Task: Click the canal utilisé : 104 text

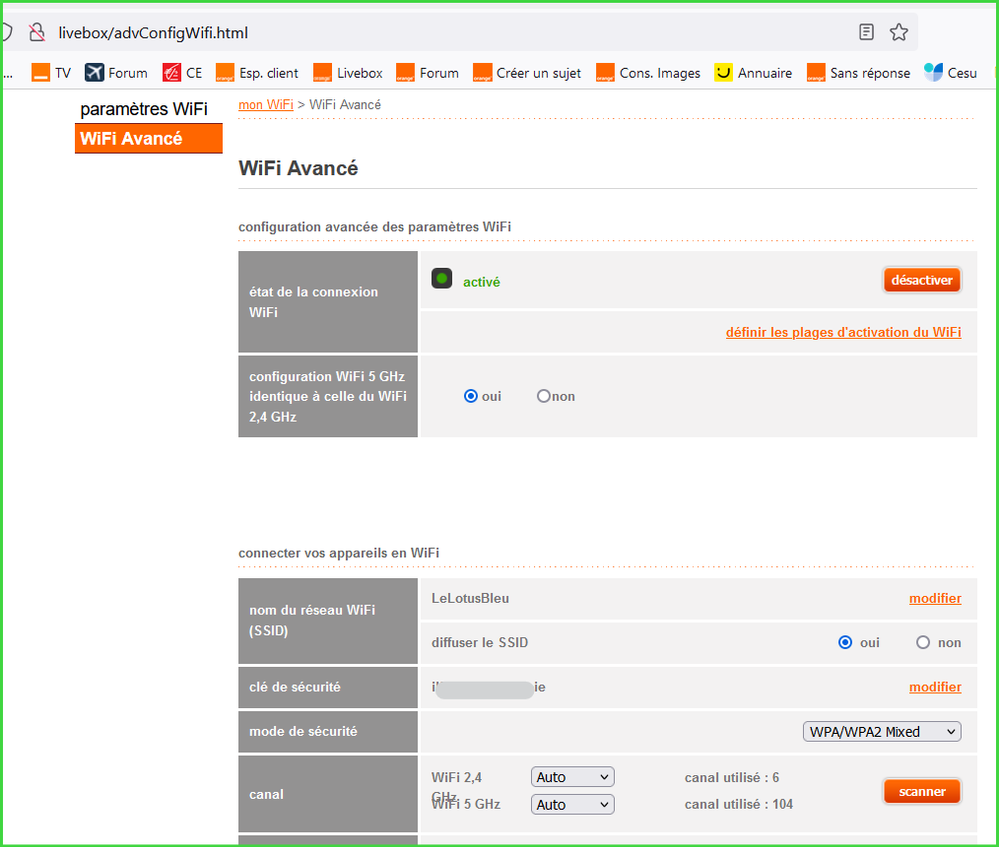Action: (x=738, y=804)
